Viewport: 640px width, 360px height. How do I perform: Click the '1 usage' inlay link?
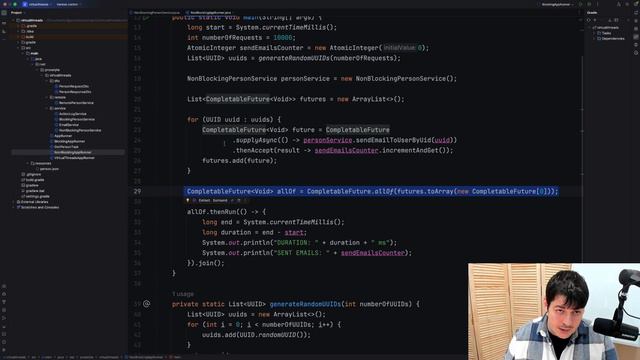click(182, 294)
